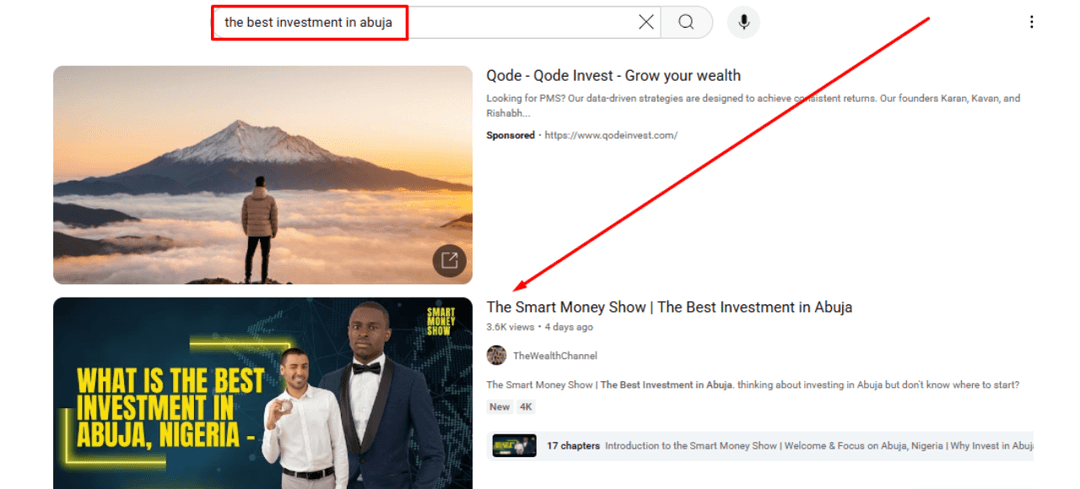
Task: Visit the qodeinvest.com sponsored URL
Action: tap(611, 135)
